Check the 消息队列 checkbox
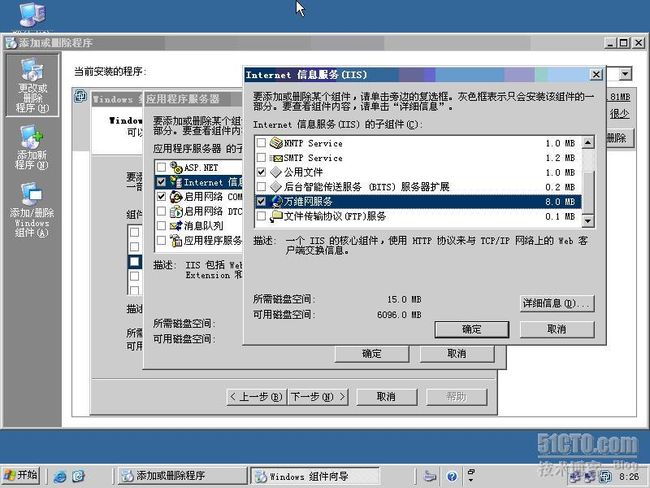 pyautogui.click(x=161, y=226)
